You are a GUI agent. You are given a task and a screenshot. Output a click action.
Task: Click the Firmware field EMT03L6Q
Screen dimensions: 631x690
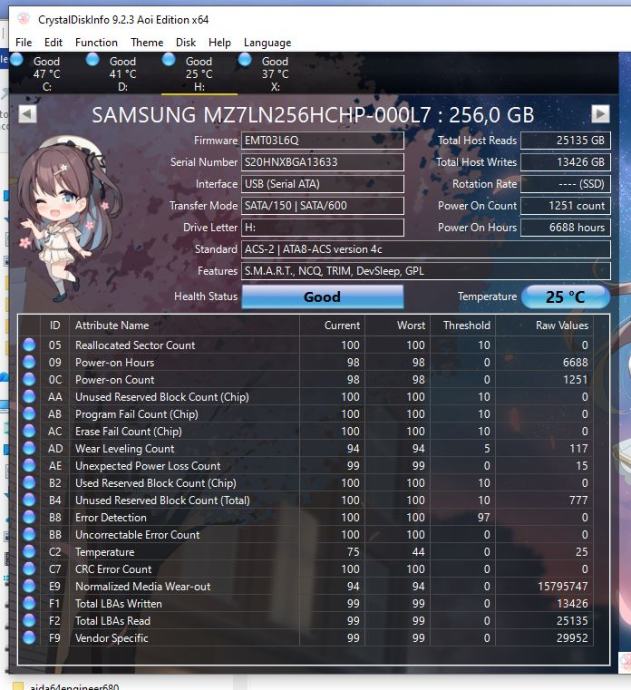pos(323,140)
